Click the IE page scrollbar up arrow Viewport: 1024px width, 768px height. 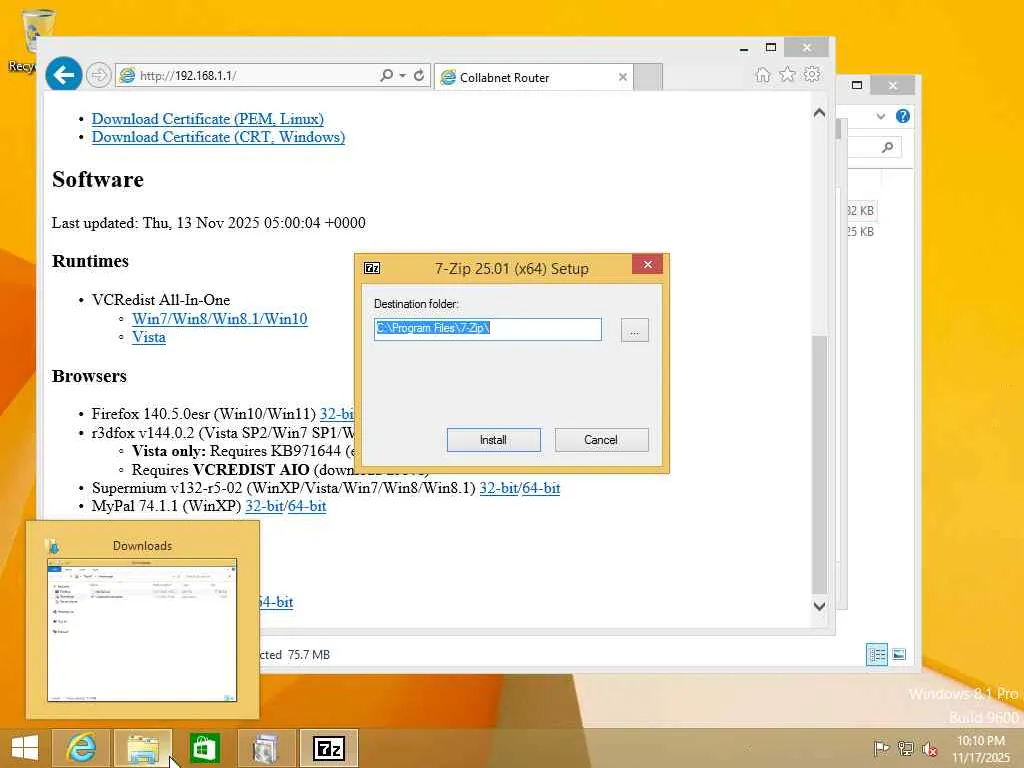coord(819,112)
